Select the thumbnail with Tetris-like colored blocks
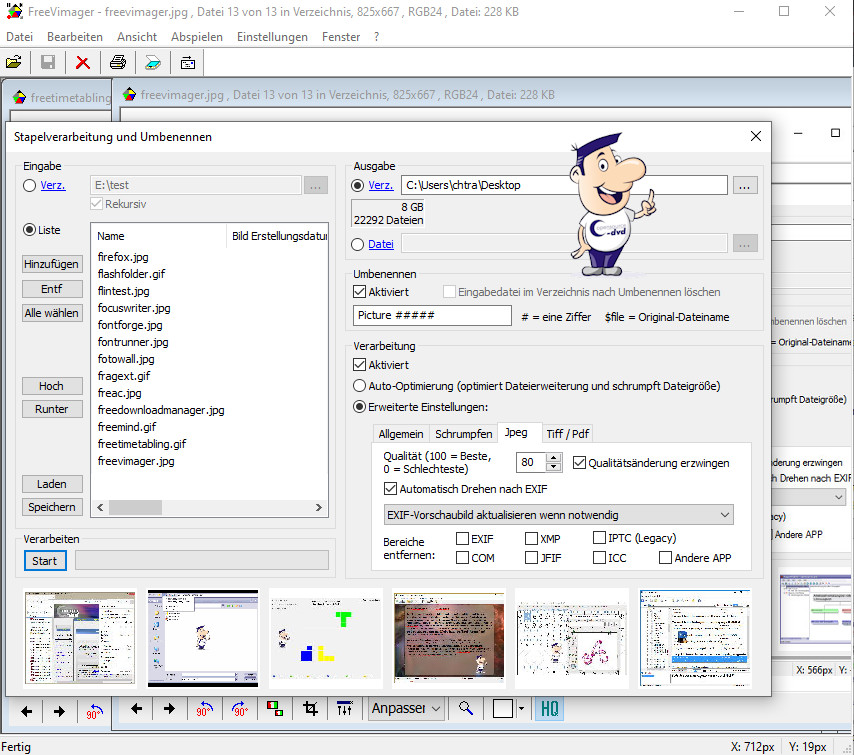 click(x=326, y=637)
